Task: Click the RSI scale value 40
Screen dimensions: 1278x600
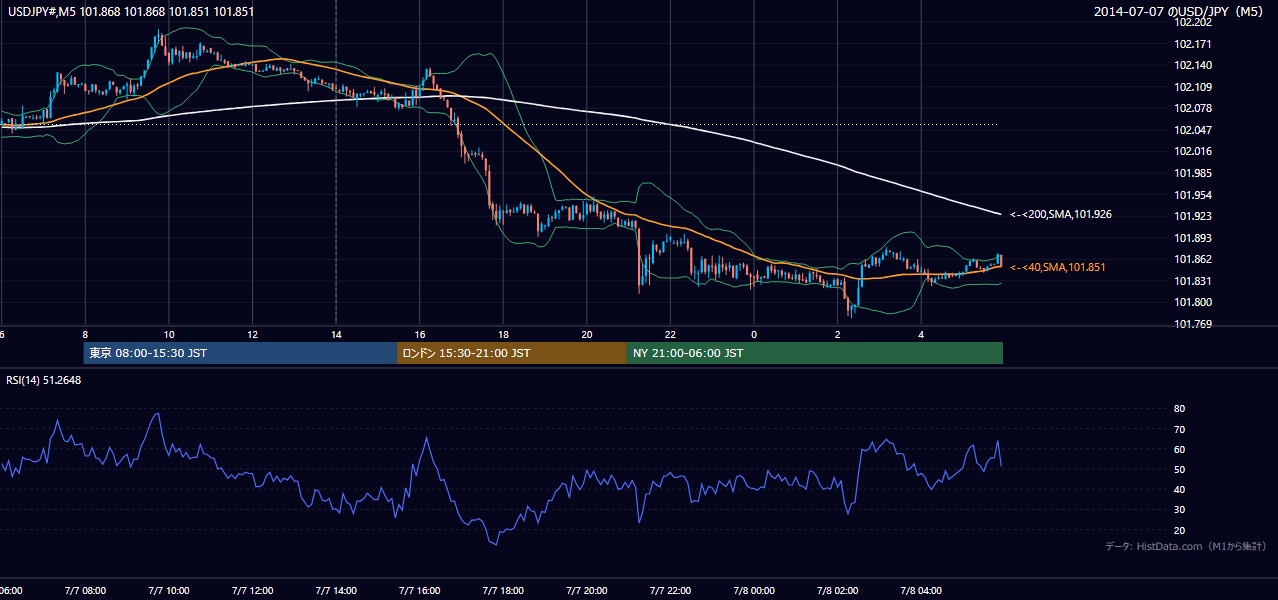Action: coord(1180,489)
